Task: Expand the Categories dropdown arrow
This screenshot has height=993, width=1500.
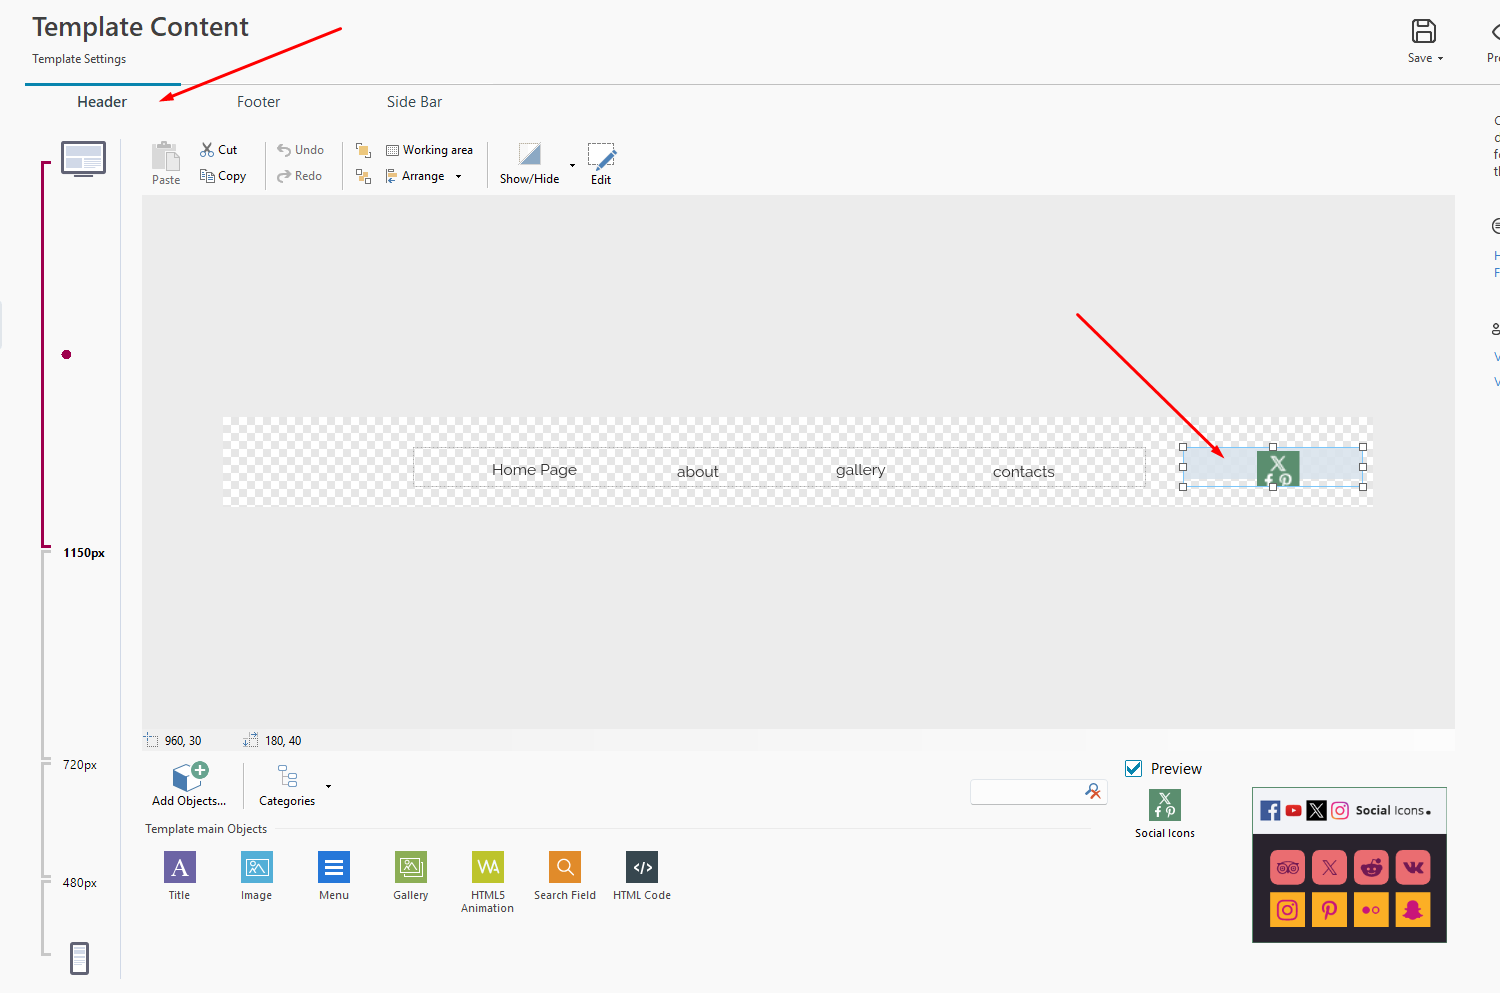Action: 328,786
